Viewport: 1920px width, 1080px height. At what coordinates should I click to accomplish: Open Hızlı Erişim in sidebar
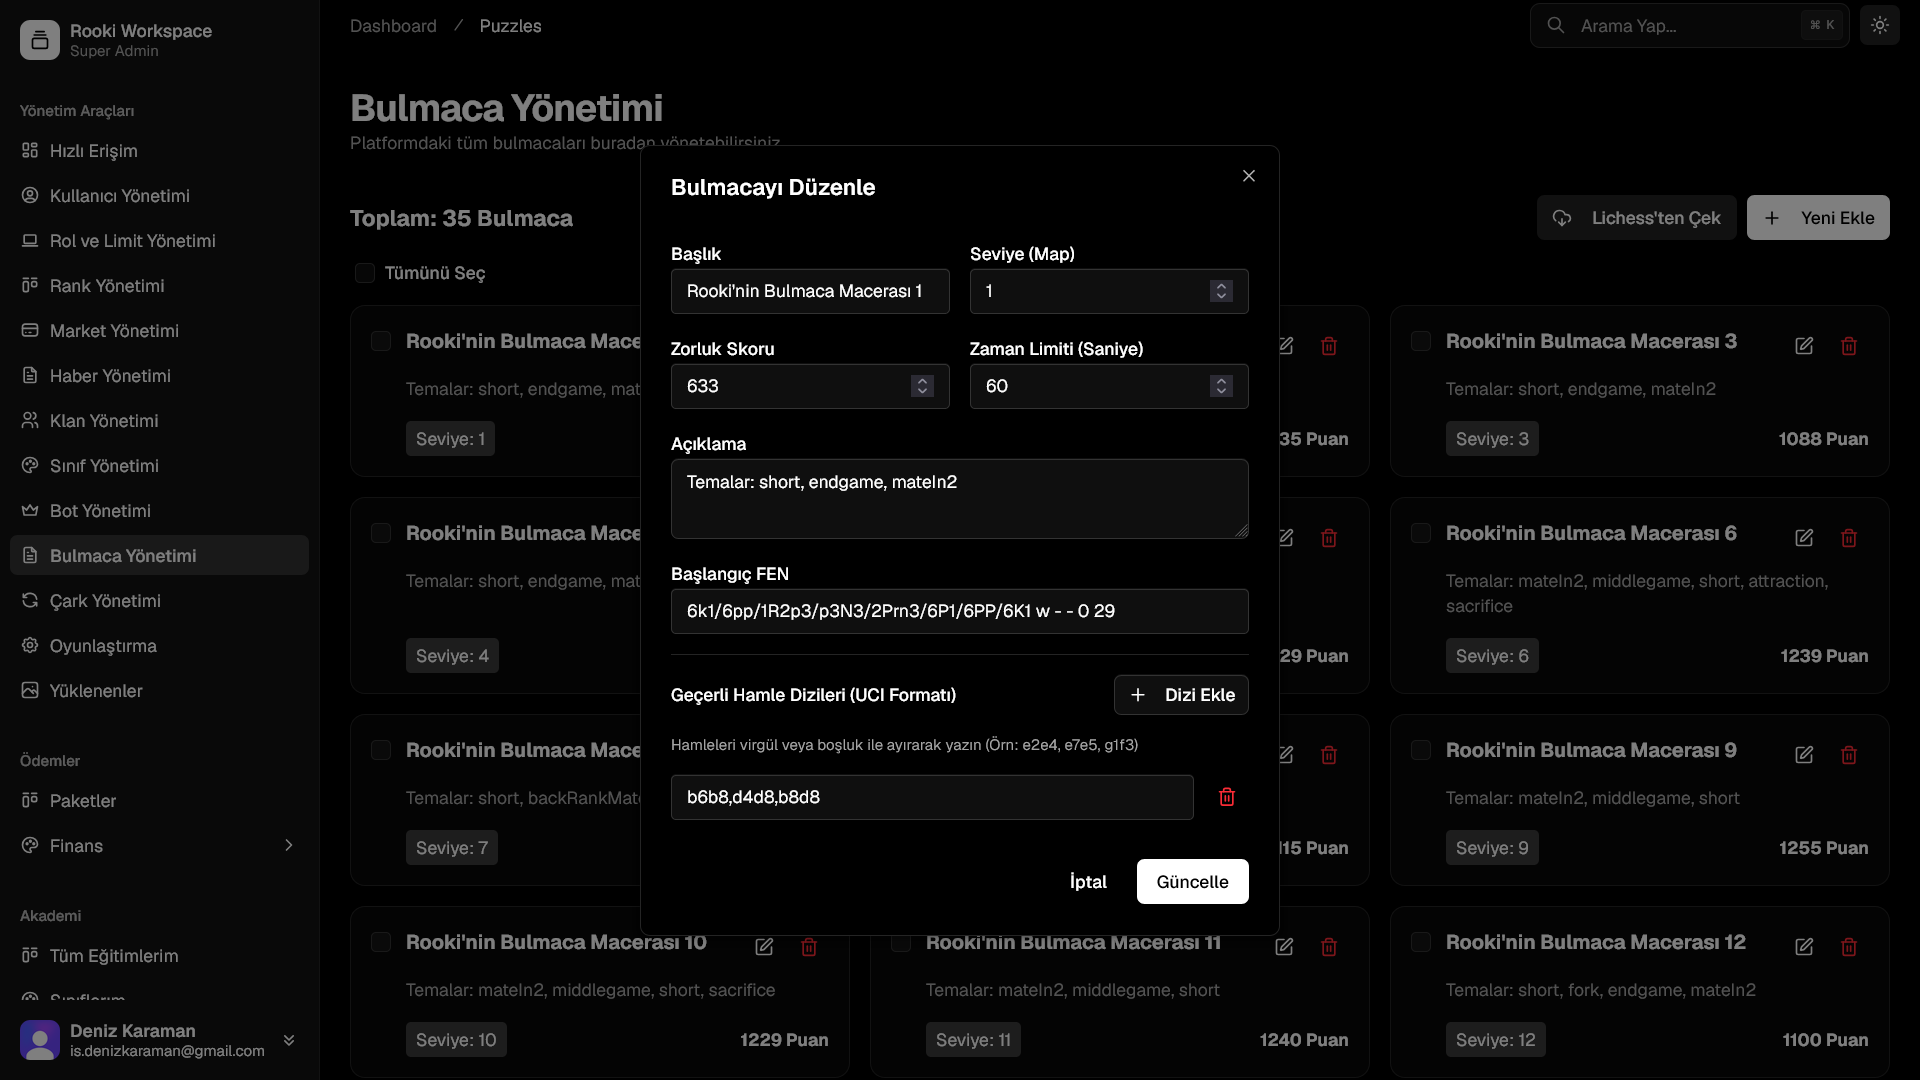[160, 151]
